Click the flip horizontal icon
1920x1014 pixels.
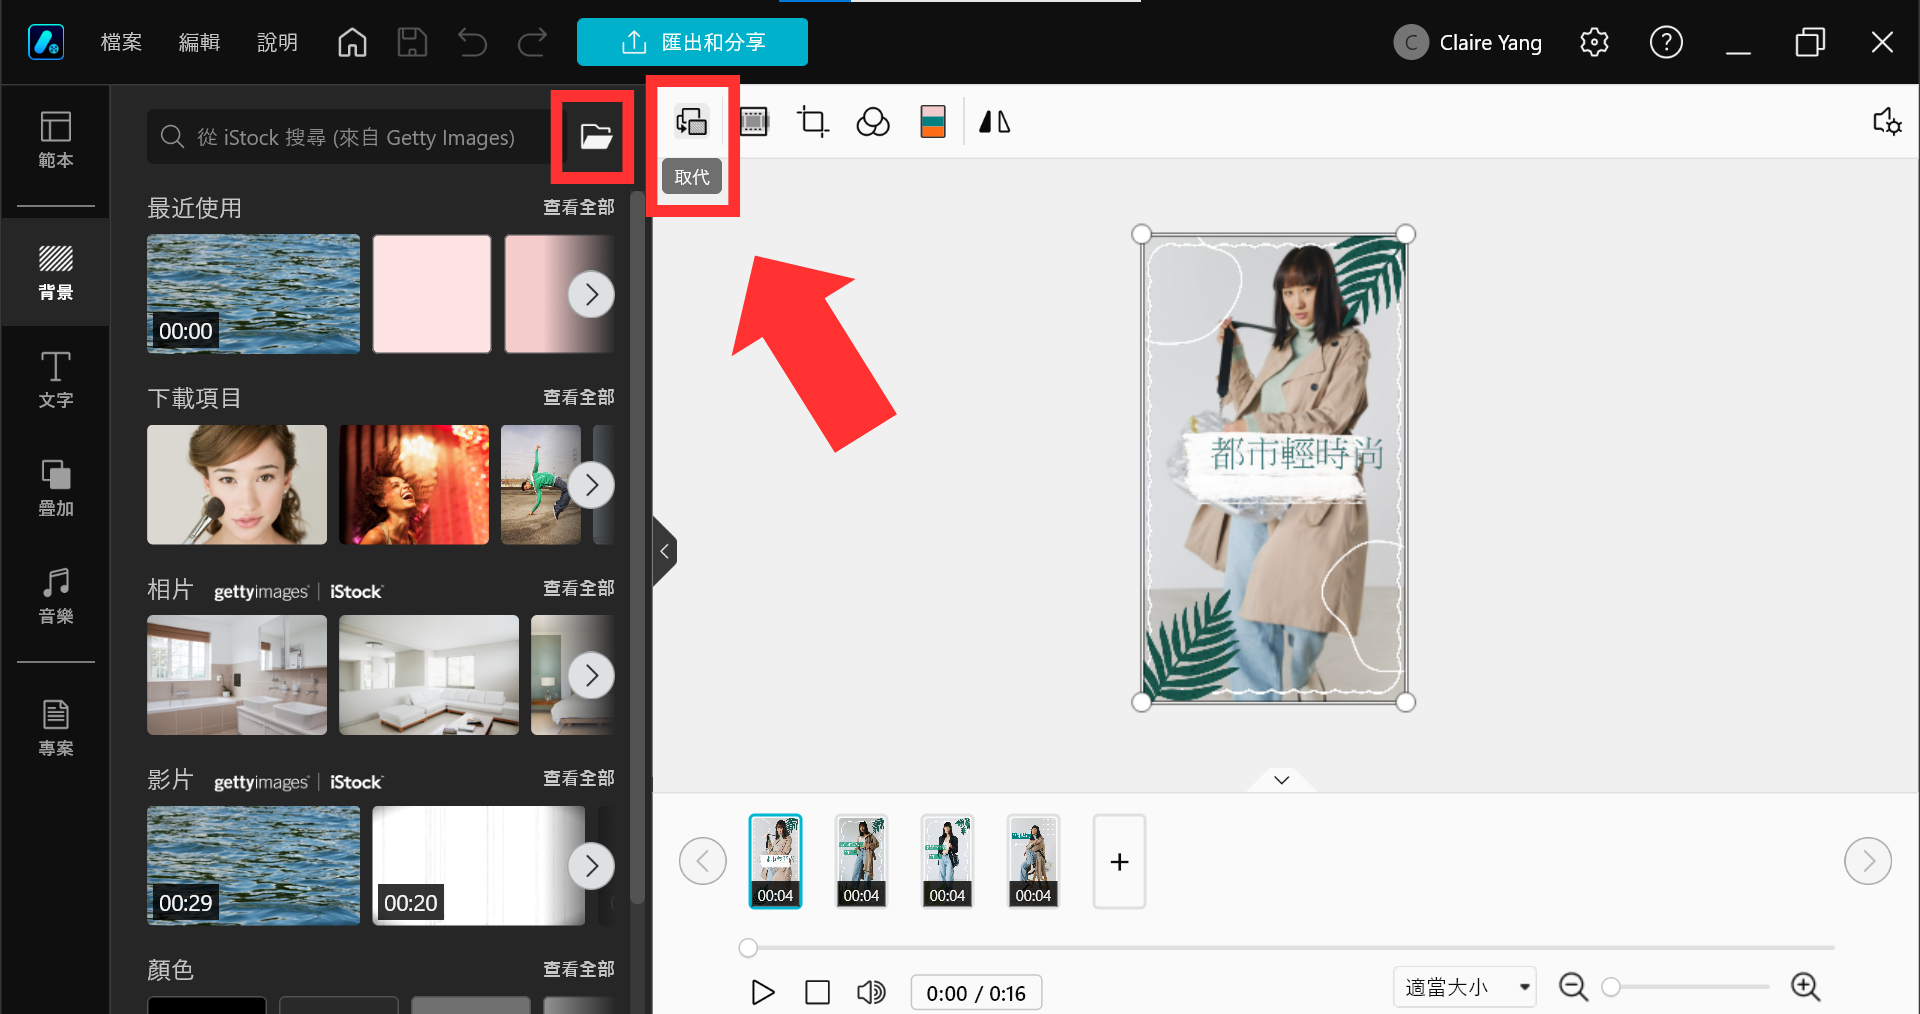[994, 122]
